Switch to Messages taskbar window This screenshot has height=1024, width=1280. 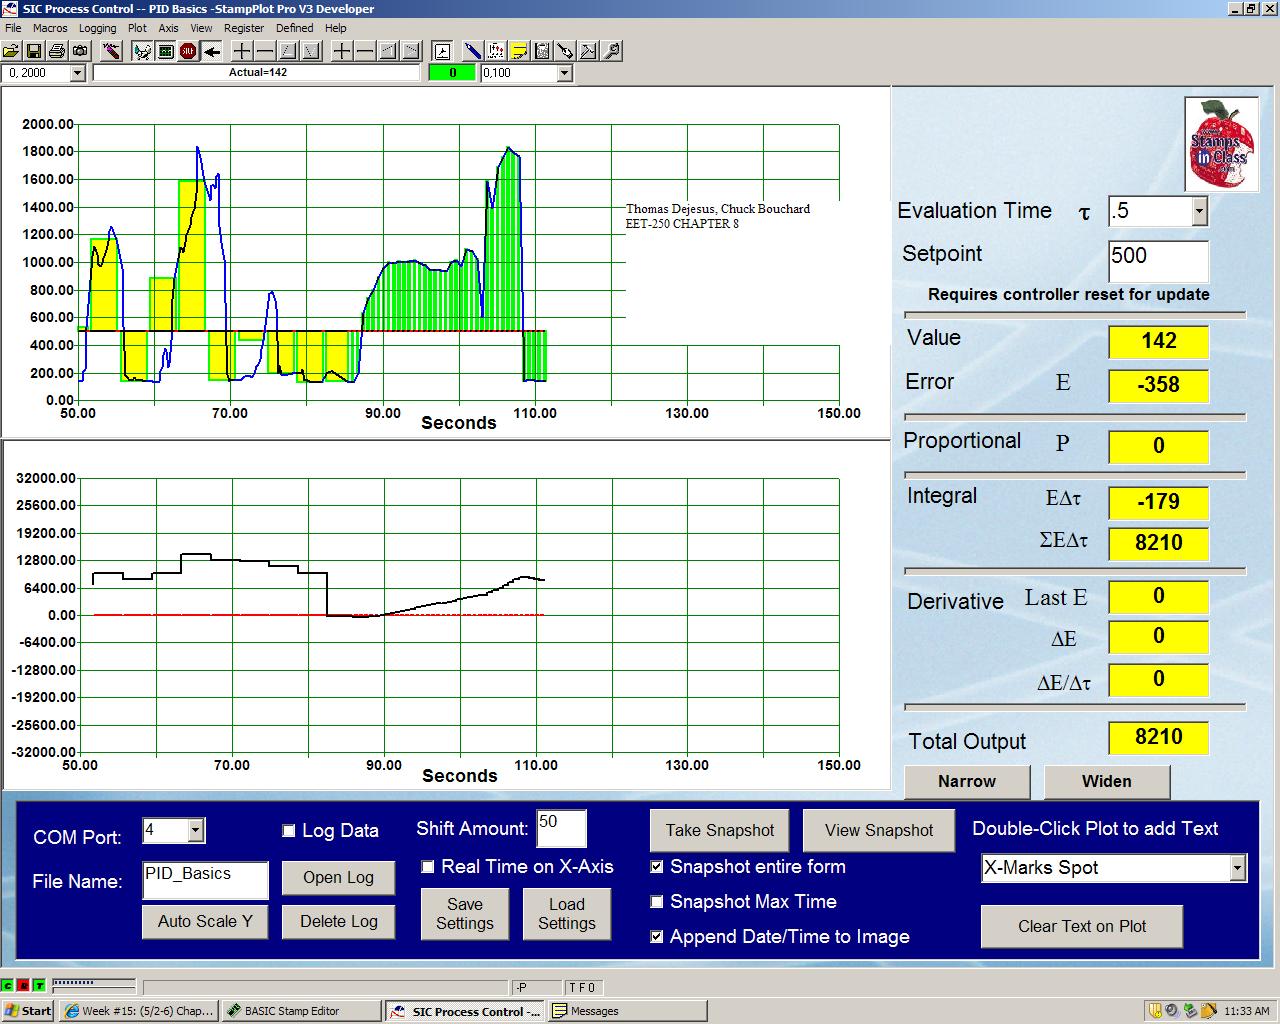(627, 1011)
